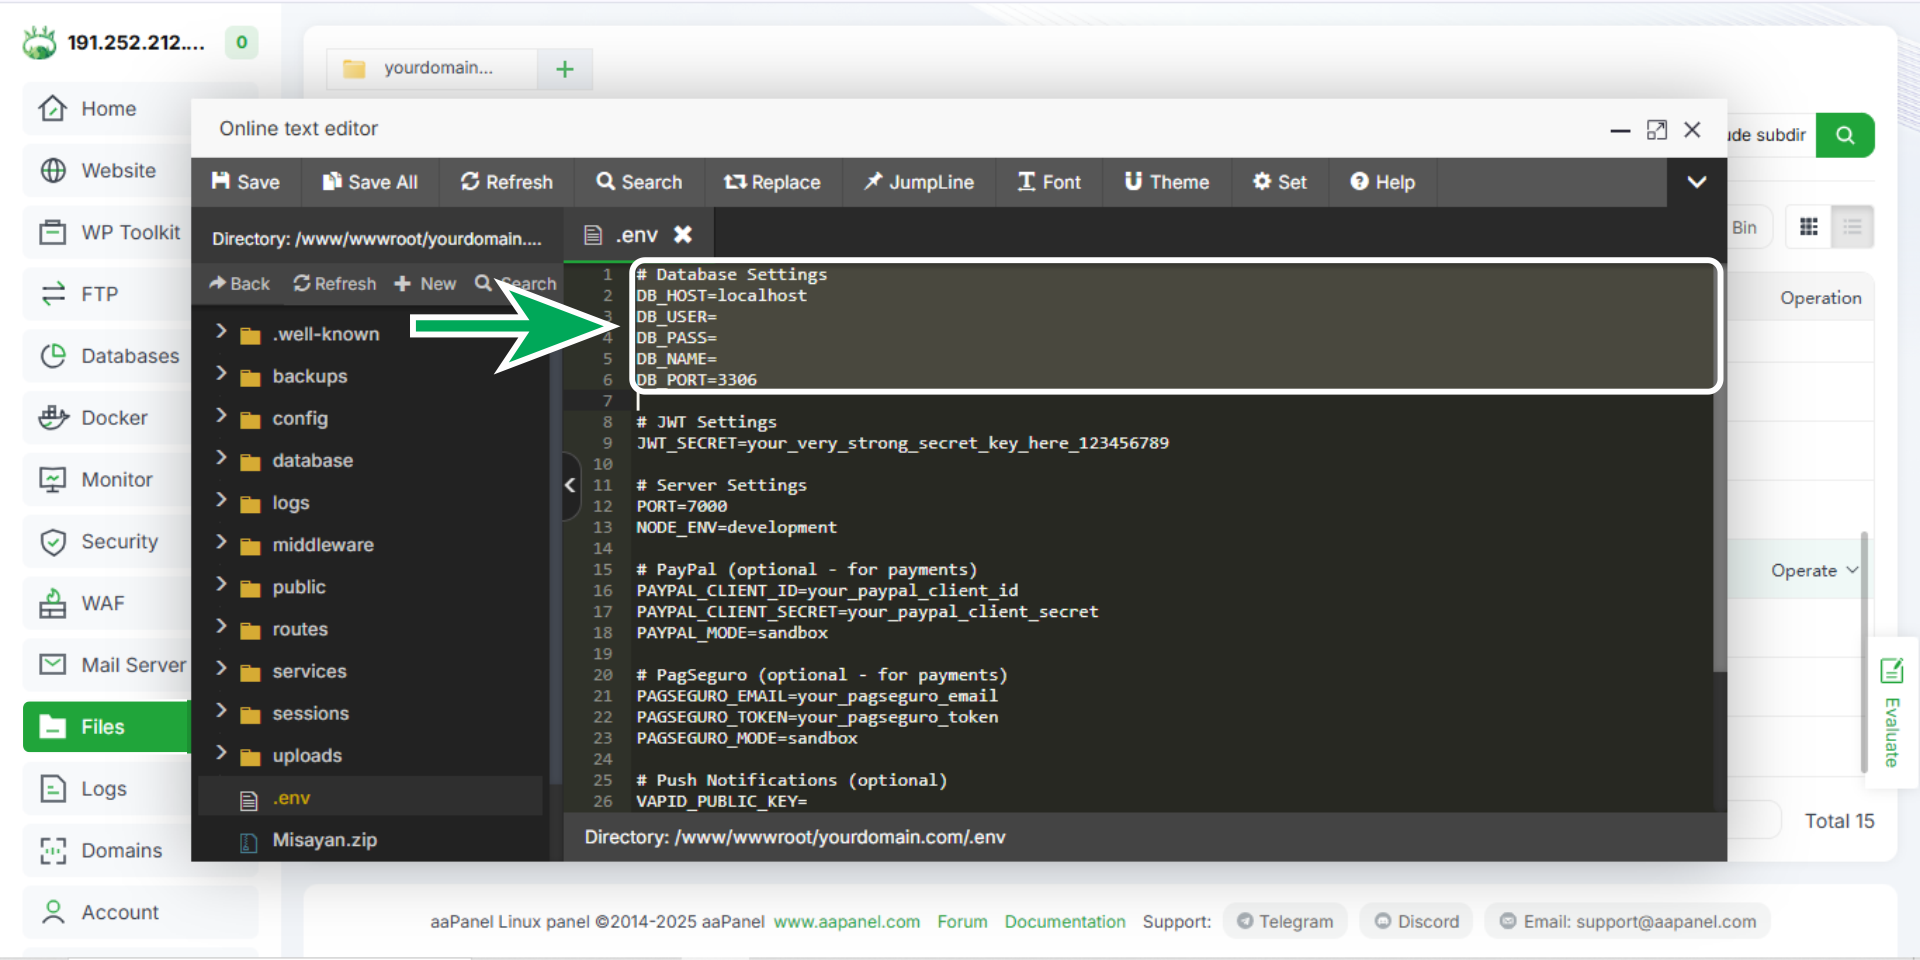
Task: Expand the editor toolbar chevron dropdown
Action: tap(1696, 182)
